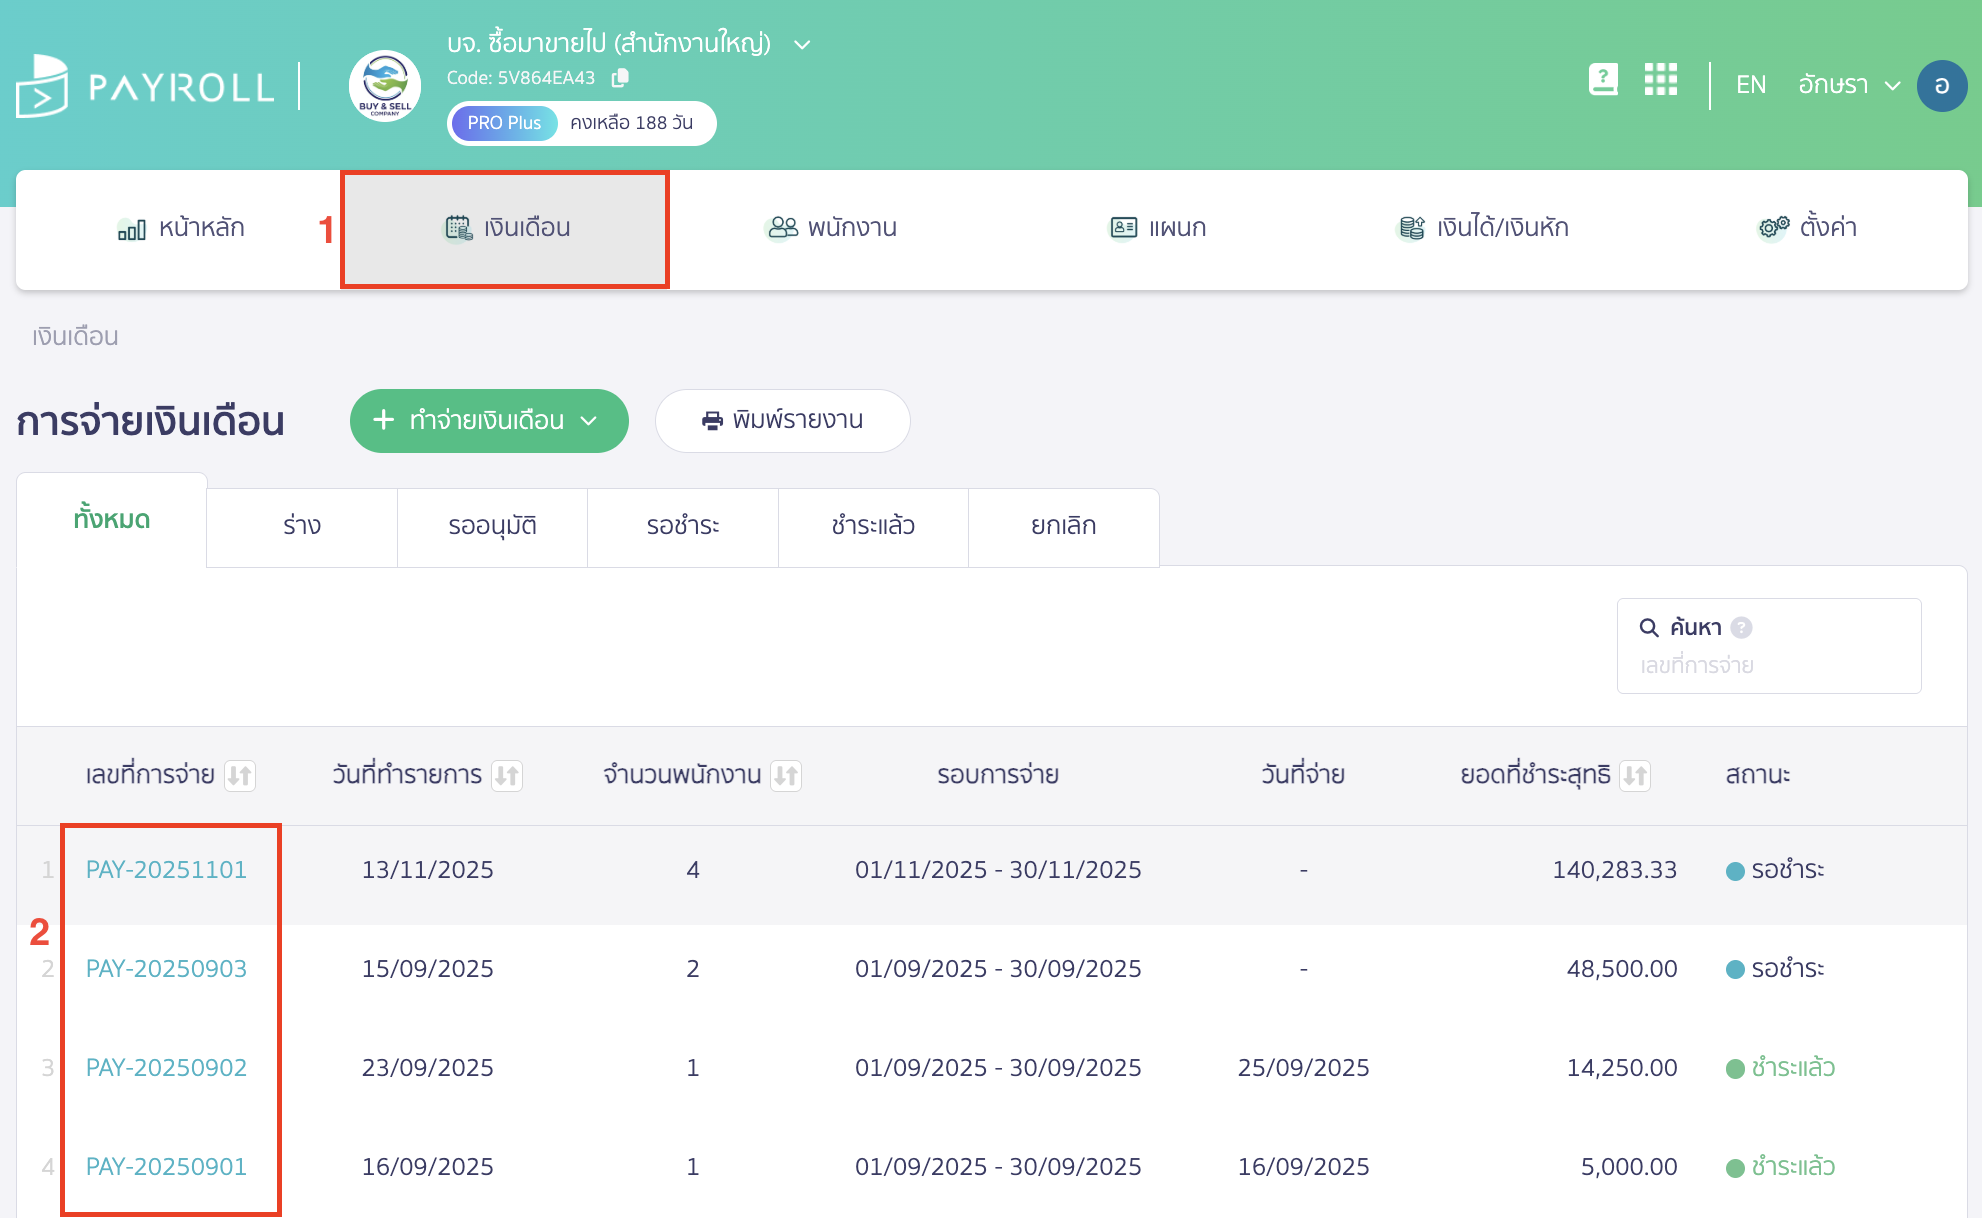Viewport: 1982px width, 1218px height.
Task: Sort by วันที่ทำรายการ column
Action: 507,775
